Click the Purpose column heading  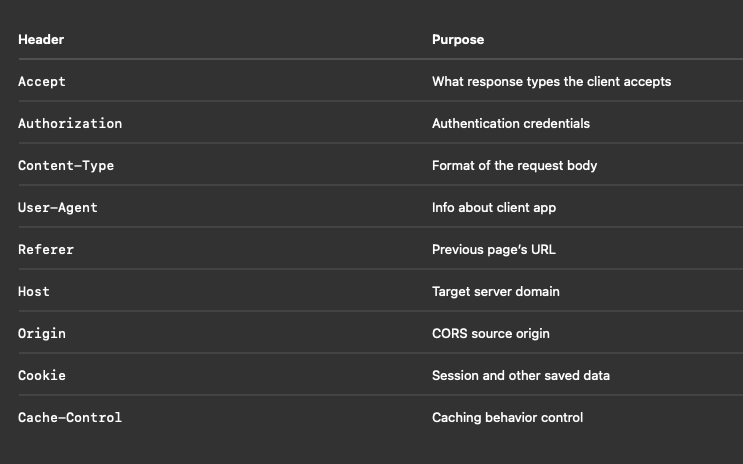(x=457, y=40)
